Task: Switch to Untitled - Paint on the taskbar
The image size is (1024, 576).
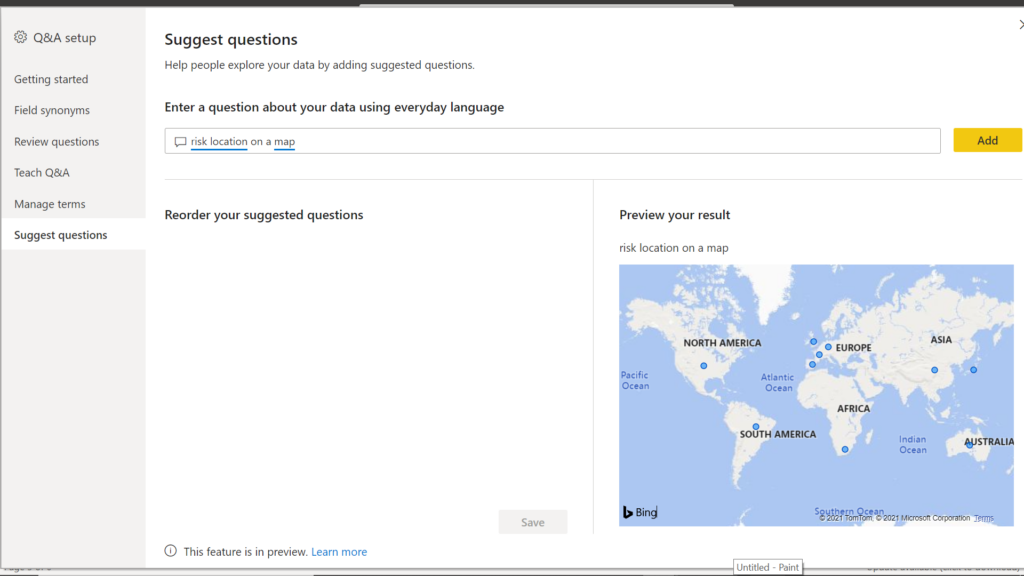Action: pyautogui.click(x=768, y=566)
